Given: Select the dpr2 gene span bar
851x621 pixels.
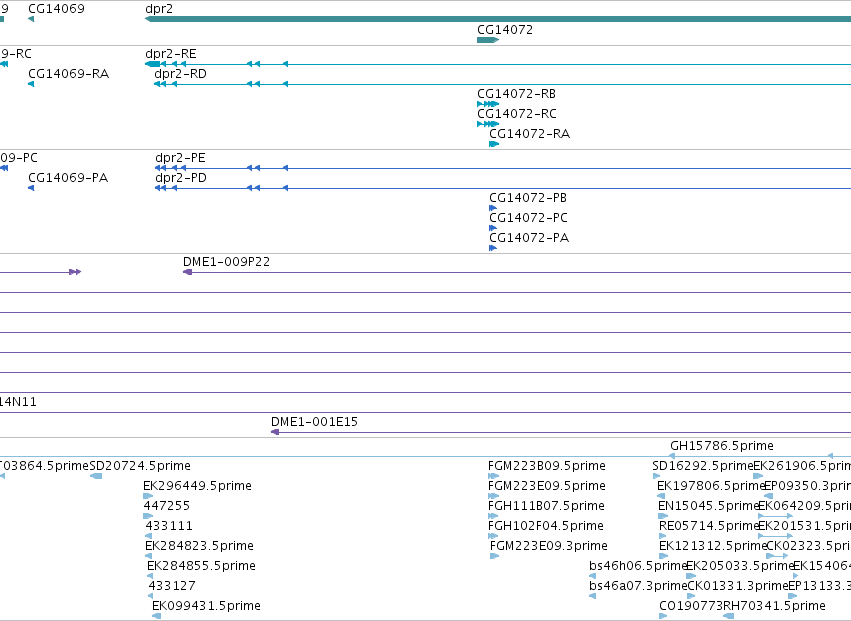Looking at the screenshot, I should [x=498, y=20].
